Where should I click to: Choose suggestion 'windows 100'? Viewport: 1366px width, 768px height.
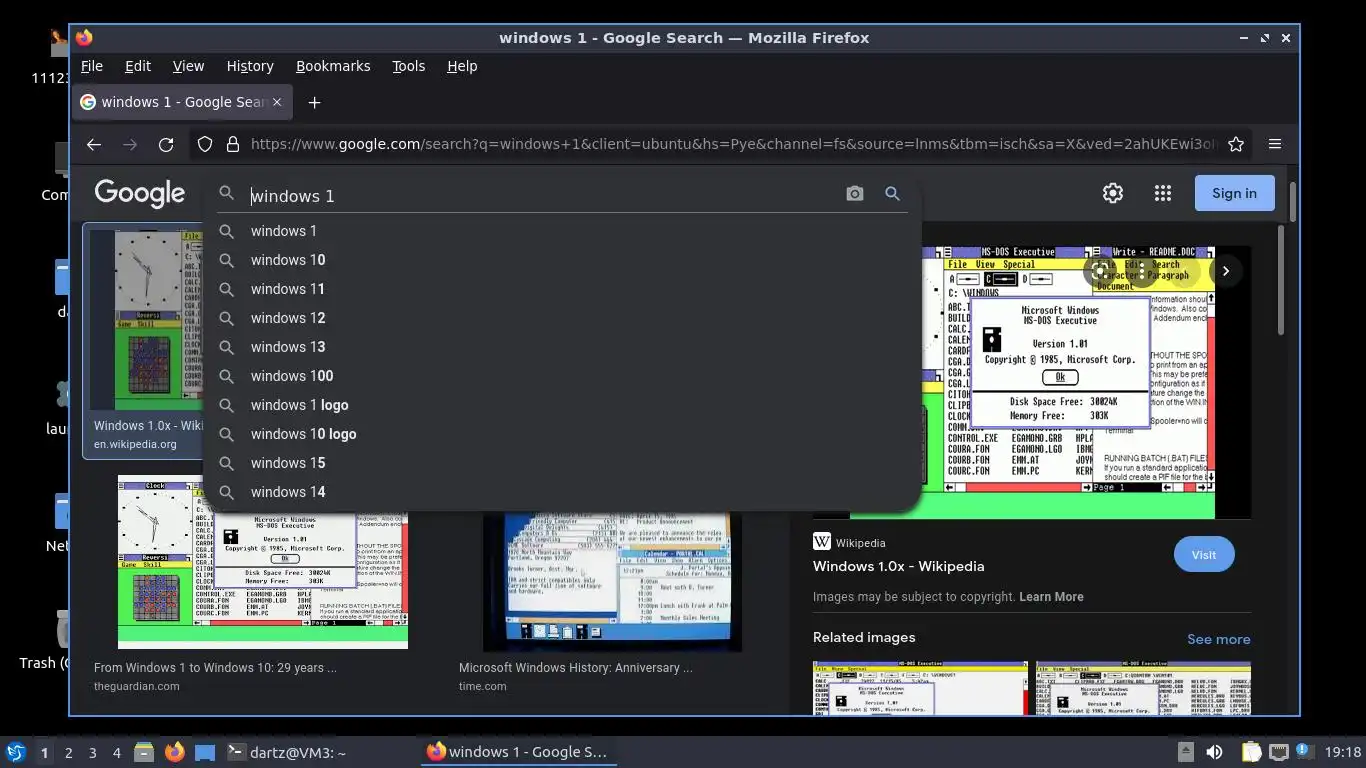point(562,376)
